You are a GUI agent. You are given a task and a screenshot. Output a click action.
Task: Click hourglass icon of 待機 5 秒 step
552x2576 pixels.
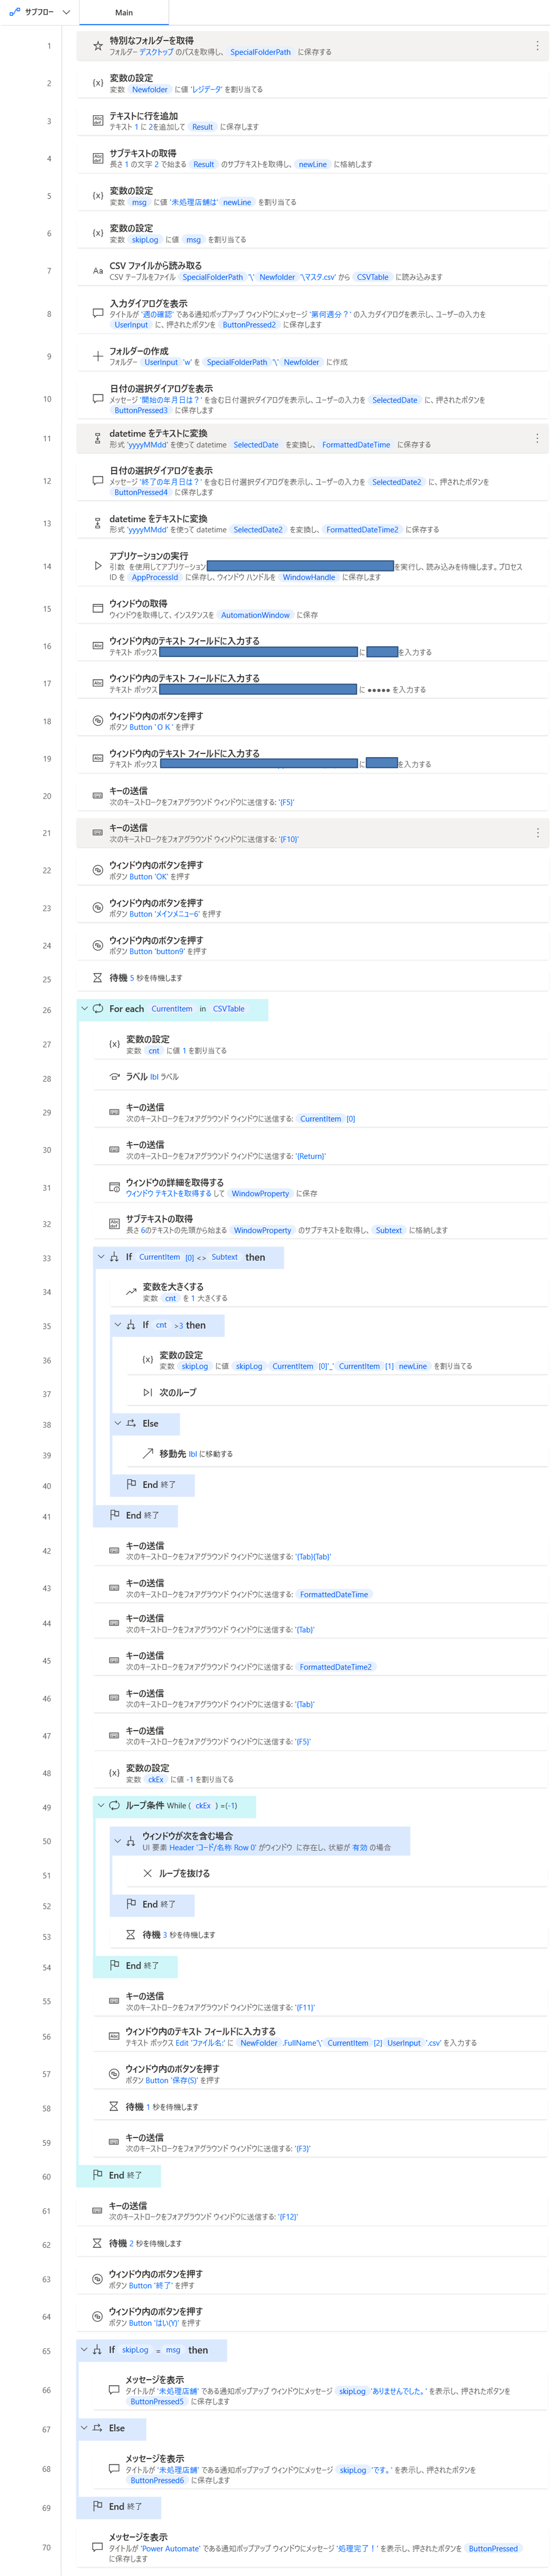point(97,978)
